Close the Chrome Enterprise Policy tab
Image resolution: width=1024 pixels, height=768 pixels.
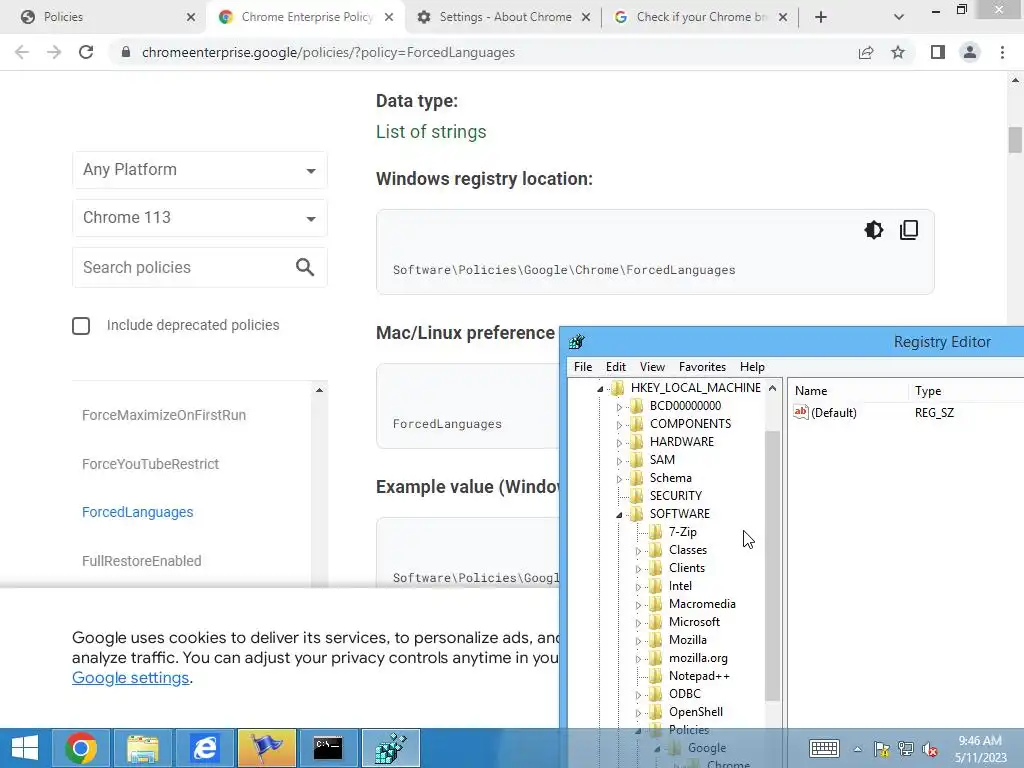click(389, 17)
